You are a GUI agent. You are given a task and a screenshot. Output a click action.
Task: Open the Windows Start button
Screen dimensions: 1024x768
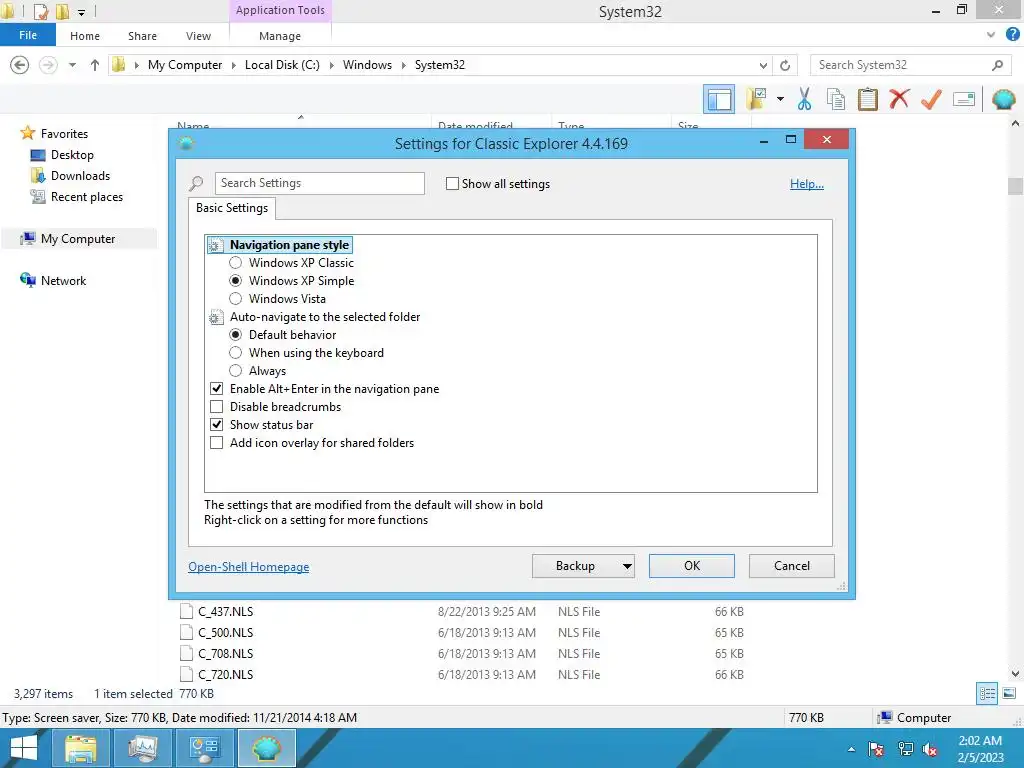(x=24, y=748)
